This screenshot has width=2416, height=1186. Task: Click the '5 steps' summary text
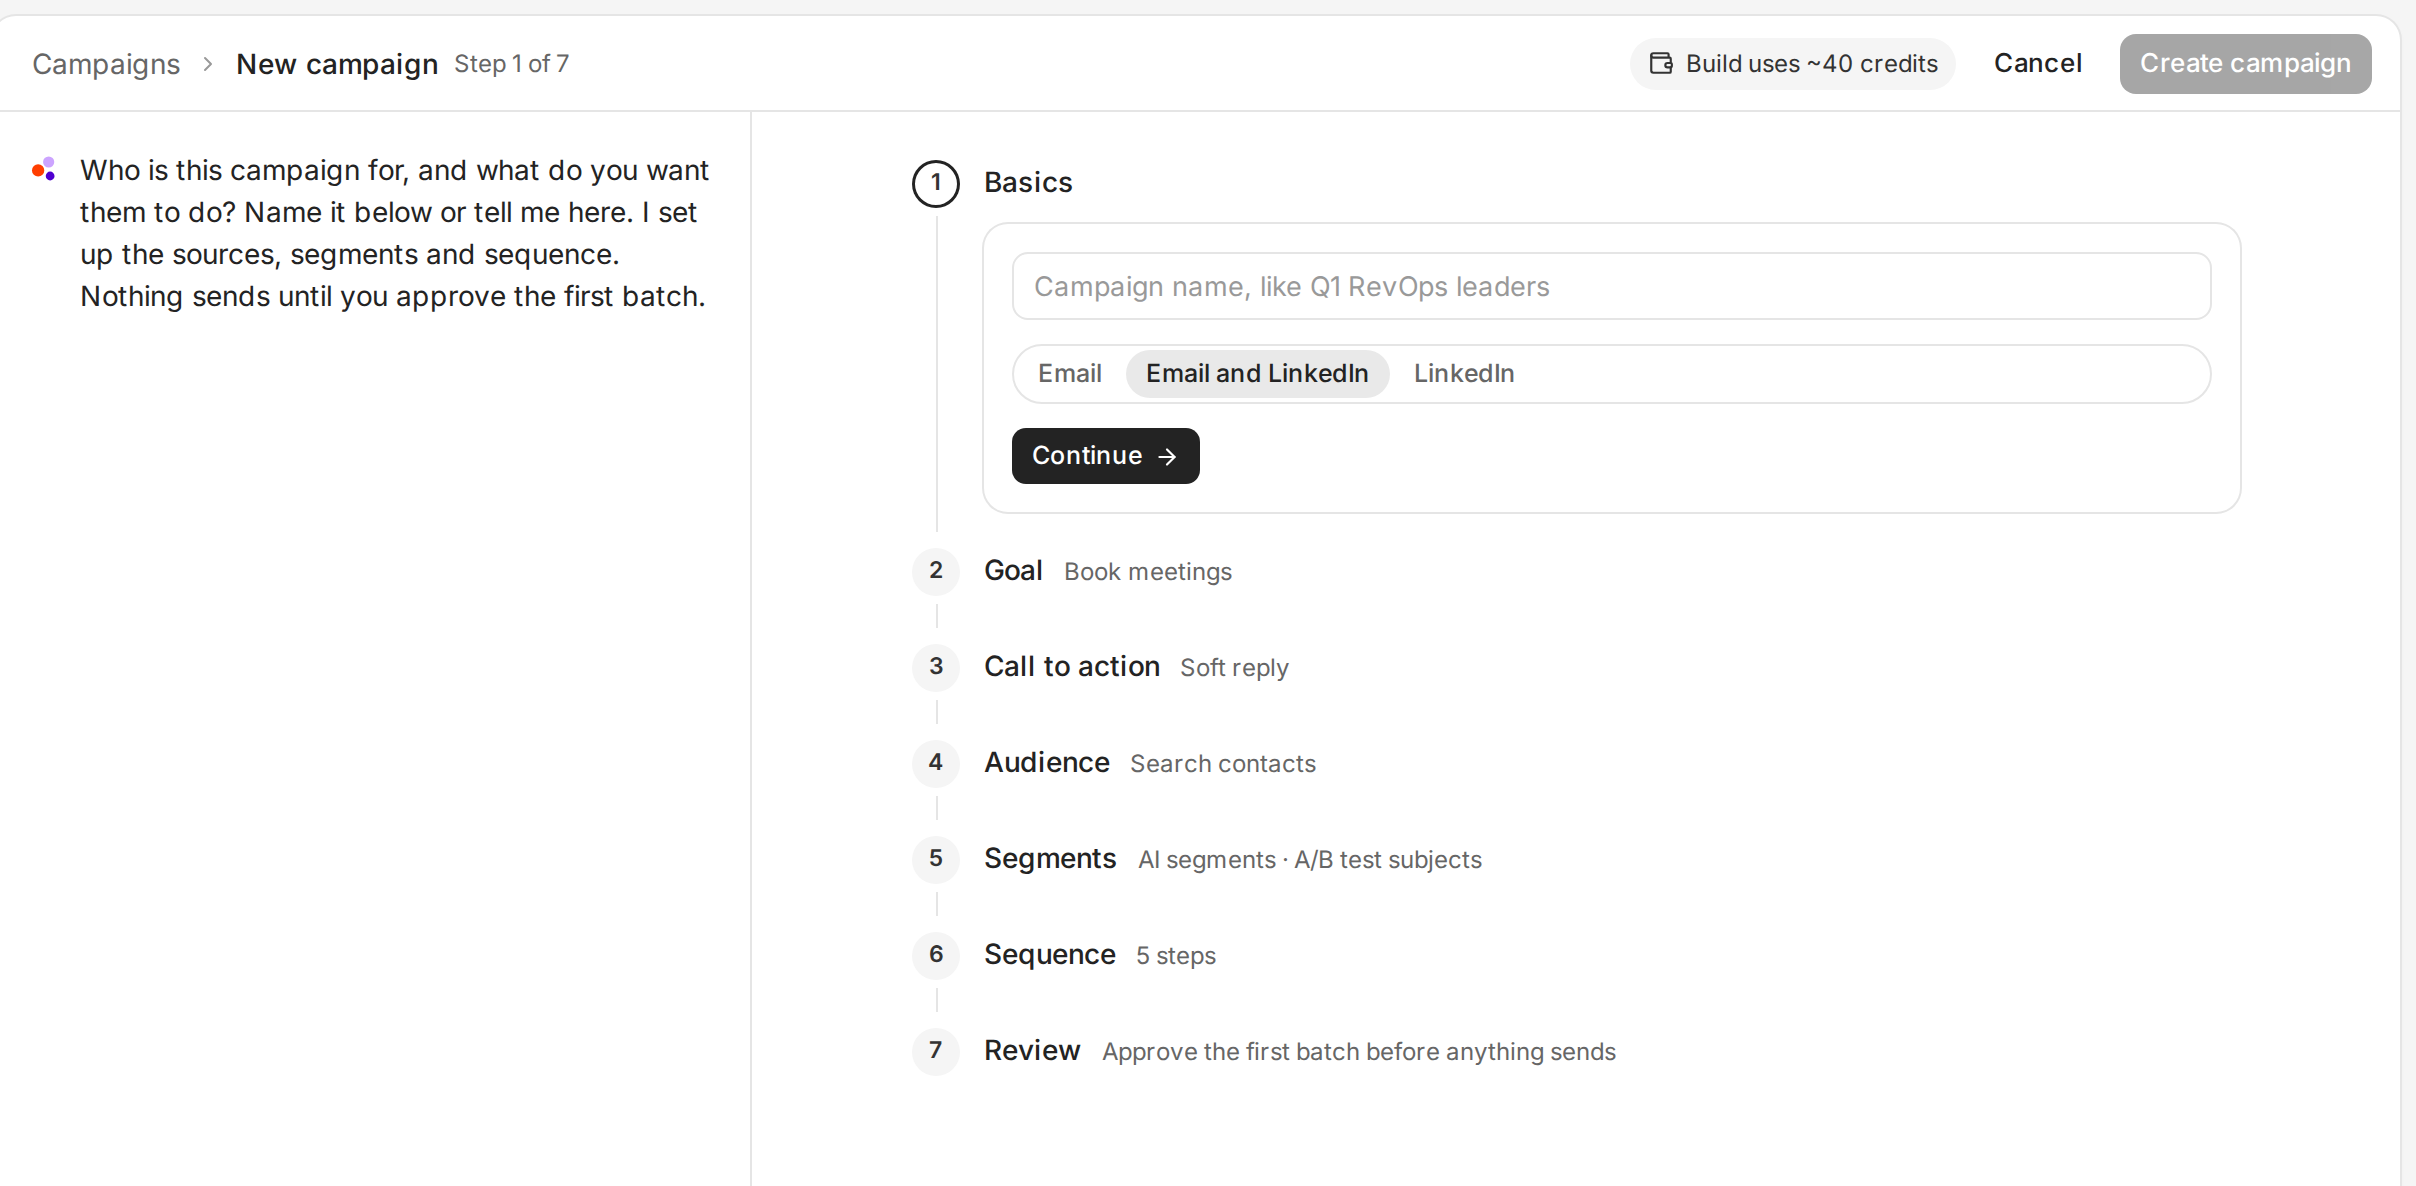1176,956
